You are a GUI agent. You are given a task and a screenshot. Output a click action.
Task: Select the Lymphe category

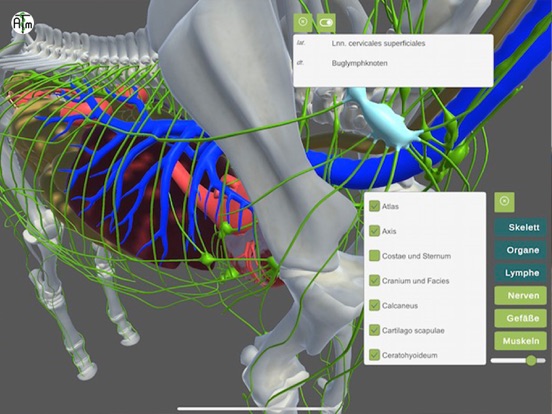click(520, 273)
